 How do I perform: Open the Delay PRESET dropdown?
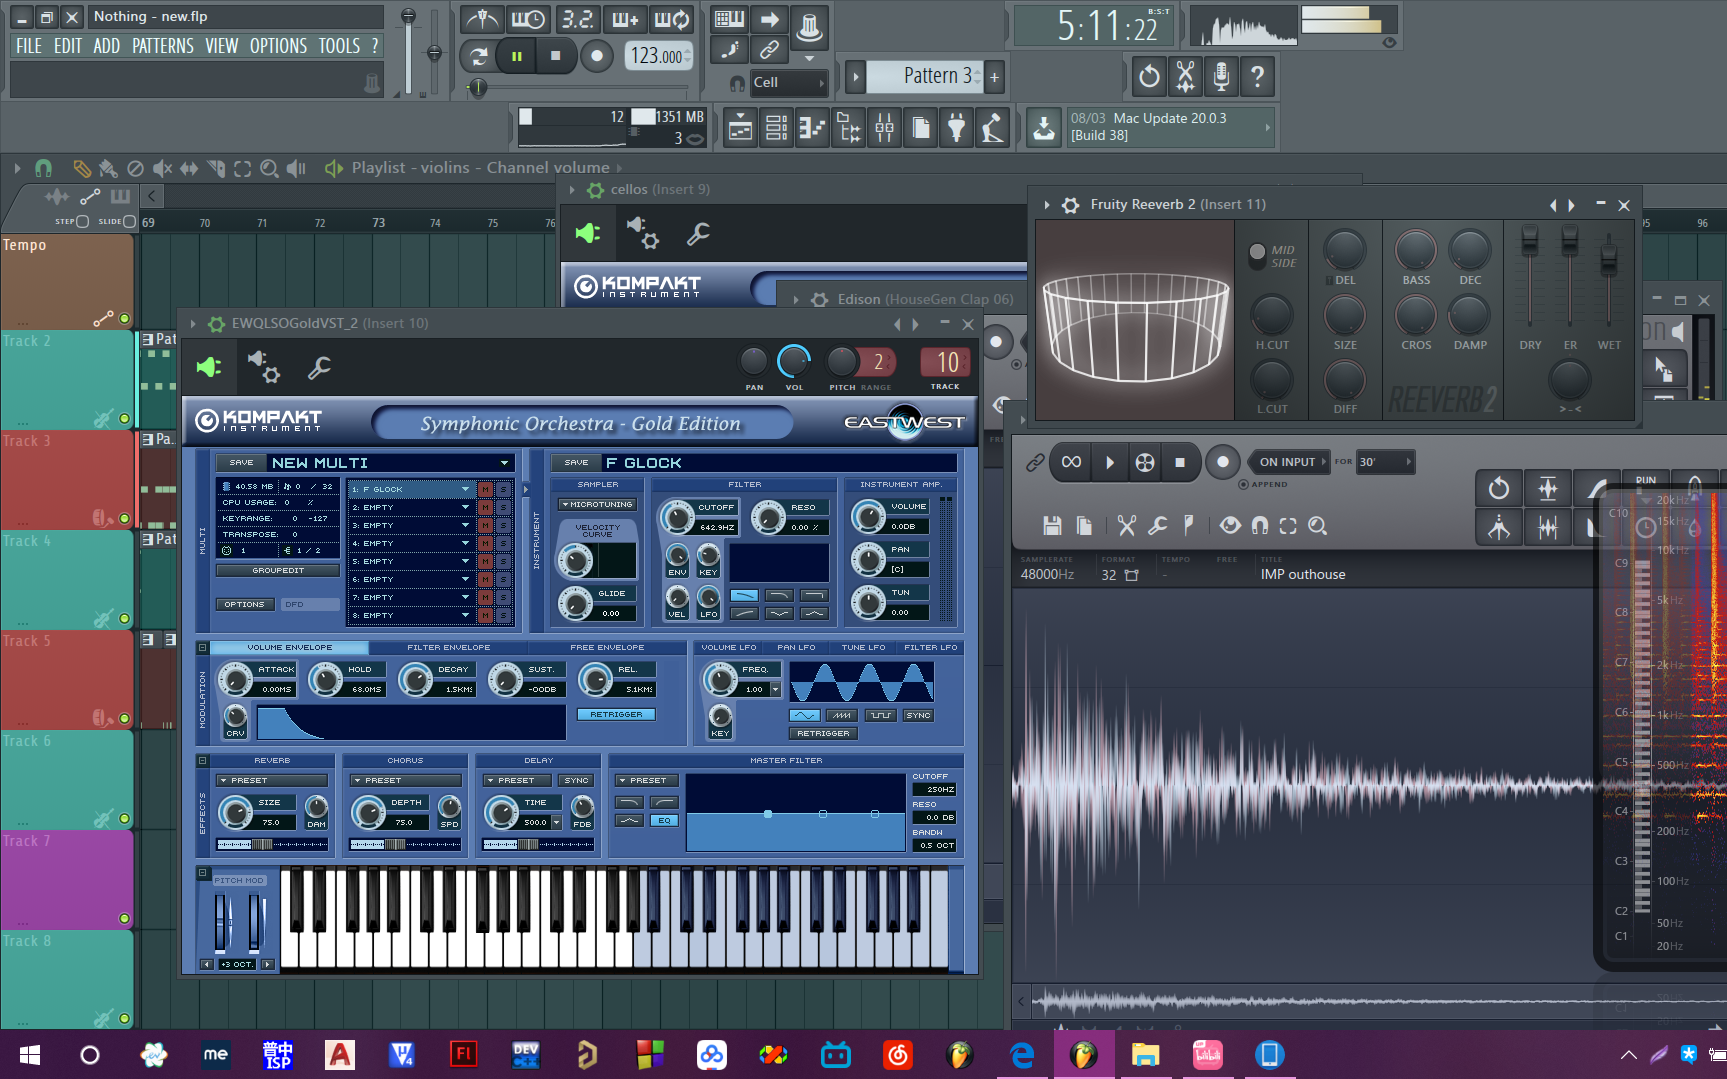(x=517, y=780)
